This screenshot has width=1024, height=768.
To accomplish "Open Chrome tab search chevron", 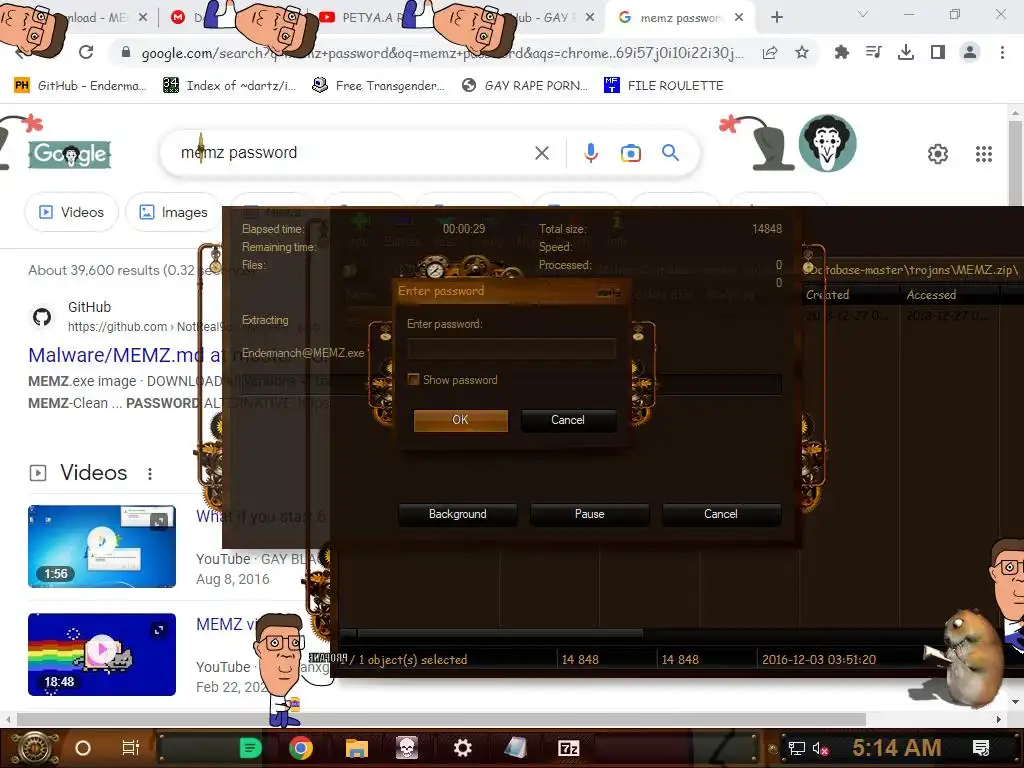I will coord(863,14).
